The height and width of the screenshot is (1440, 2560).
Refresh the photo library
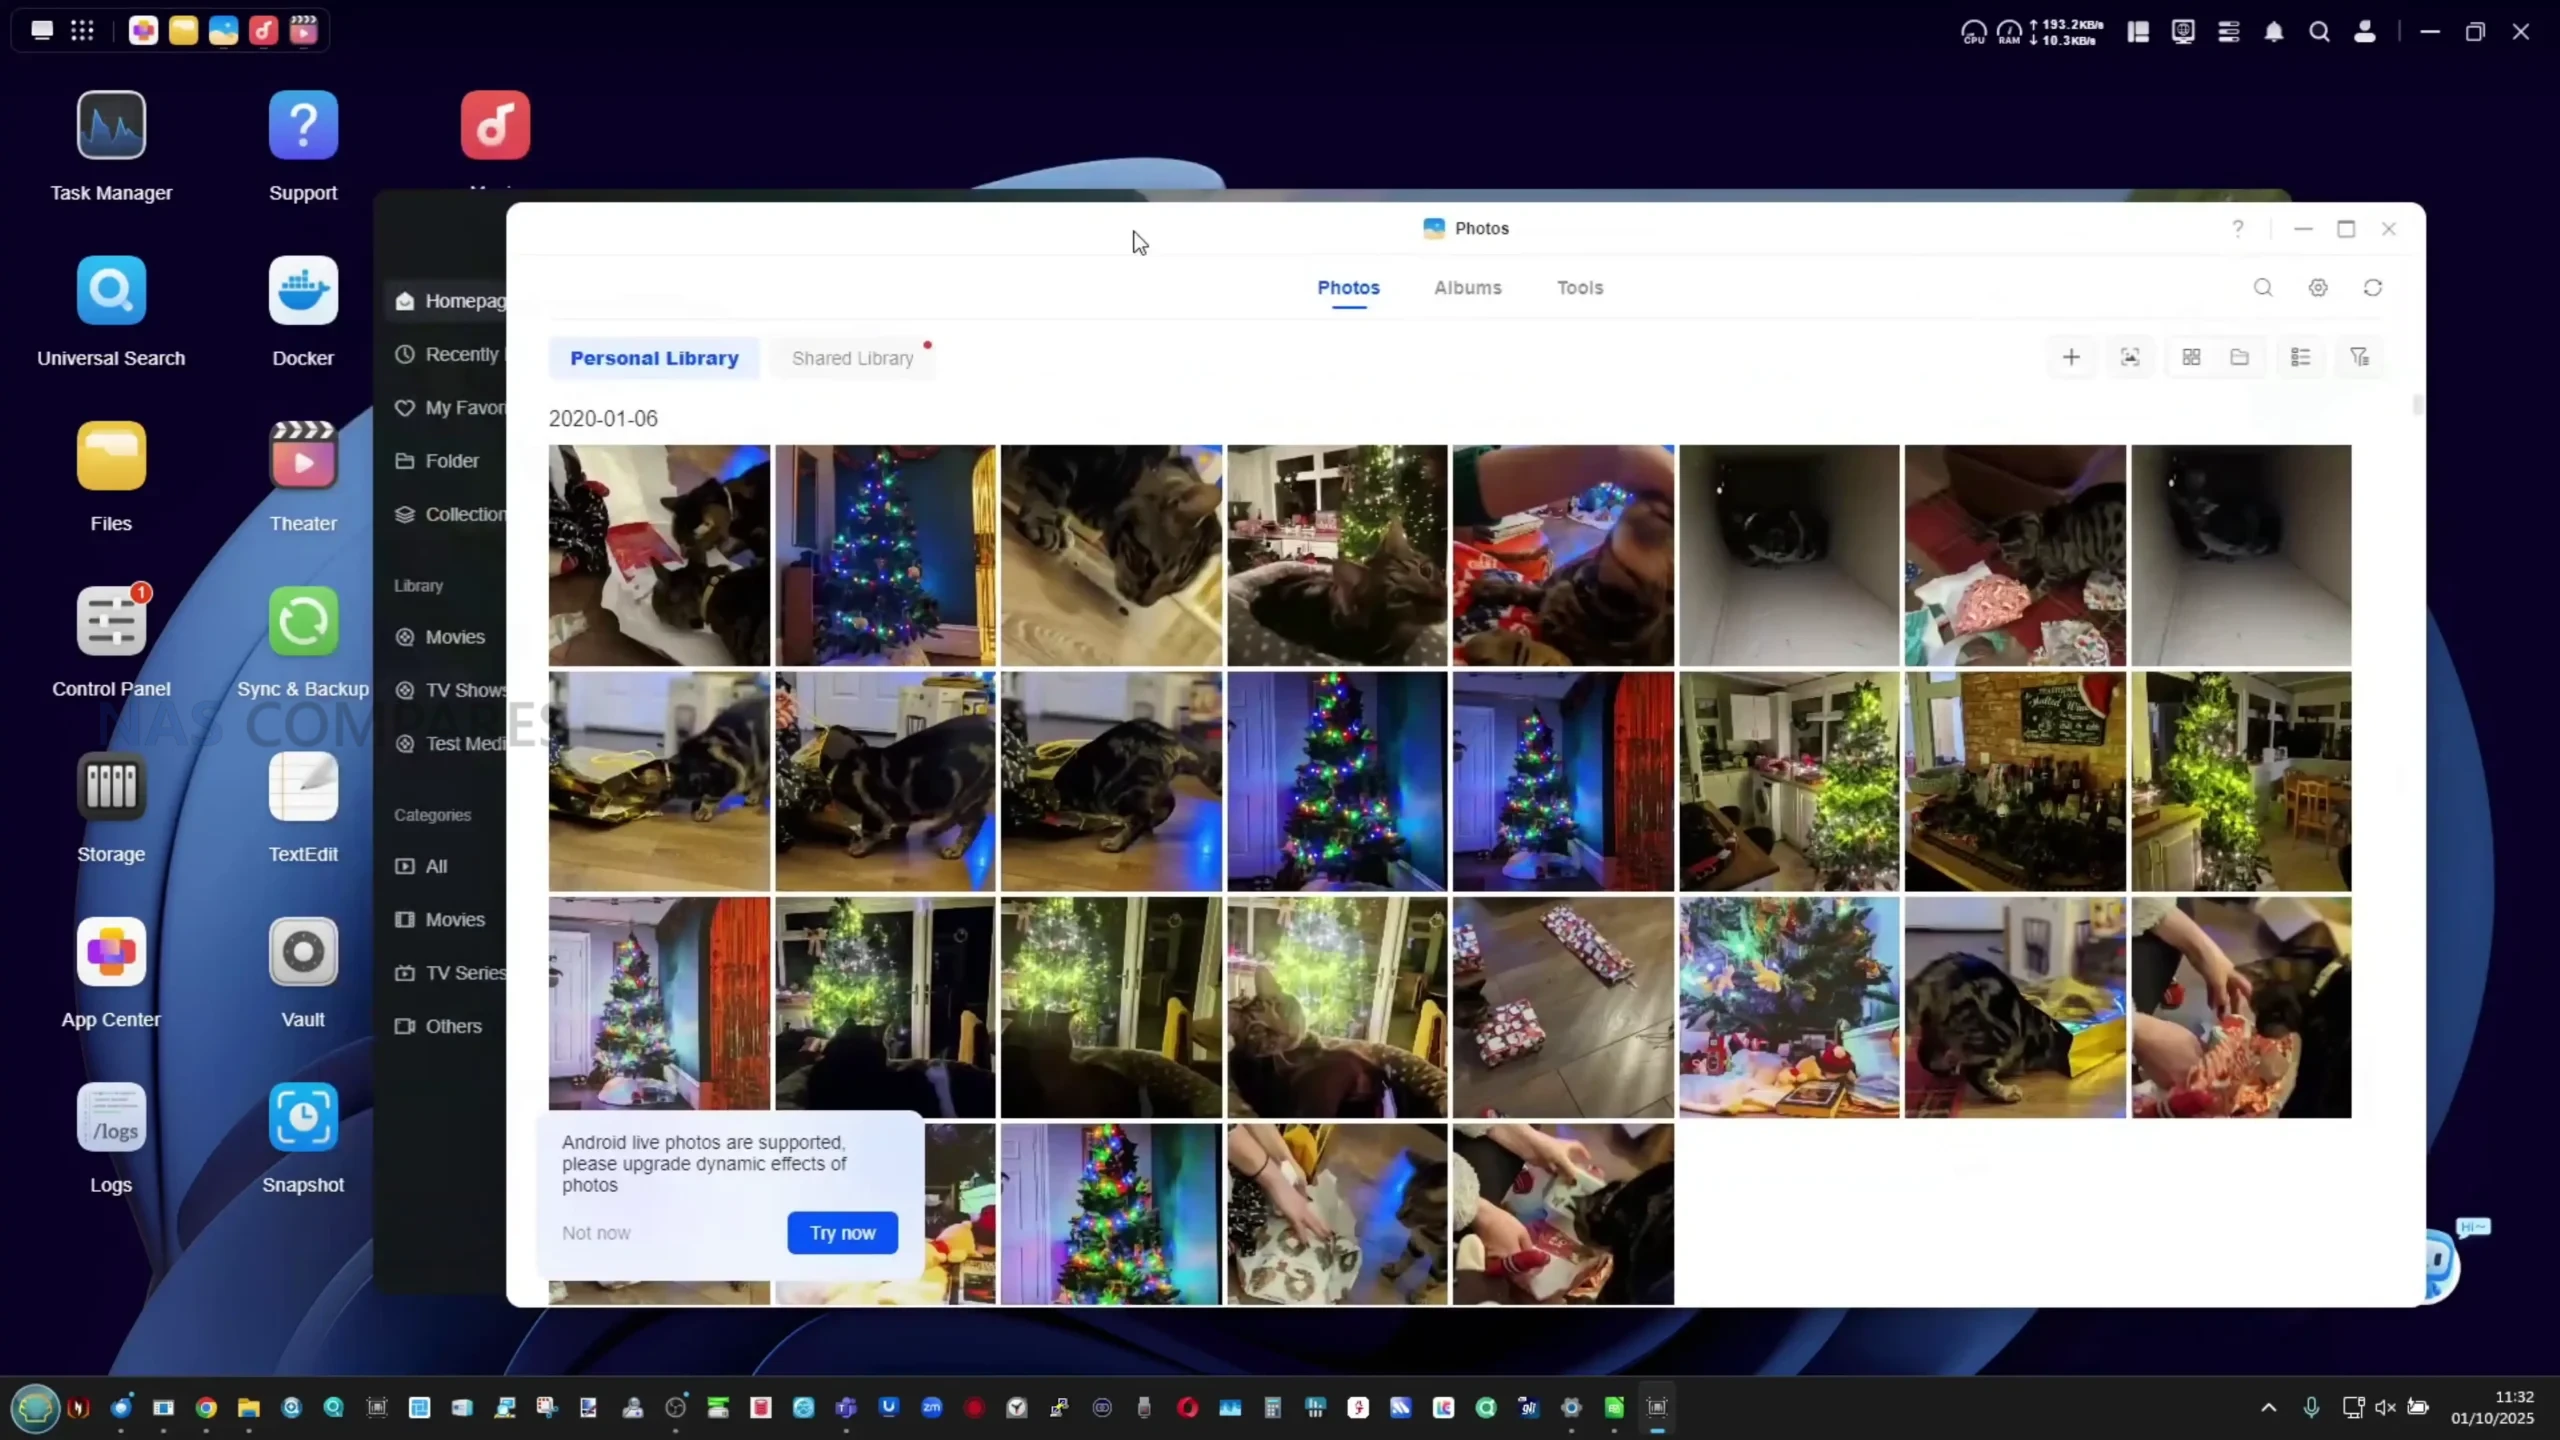coord(2373,288)
